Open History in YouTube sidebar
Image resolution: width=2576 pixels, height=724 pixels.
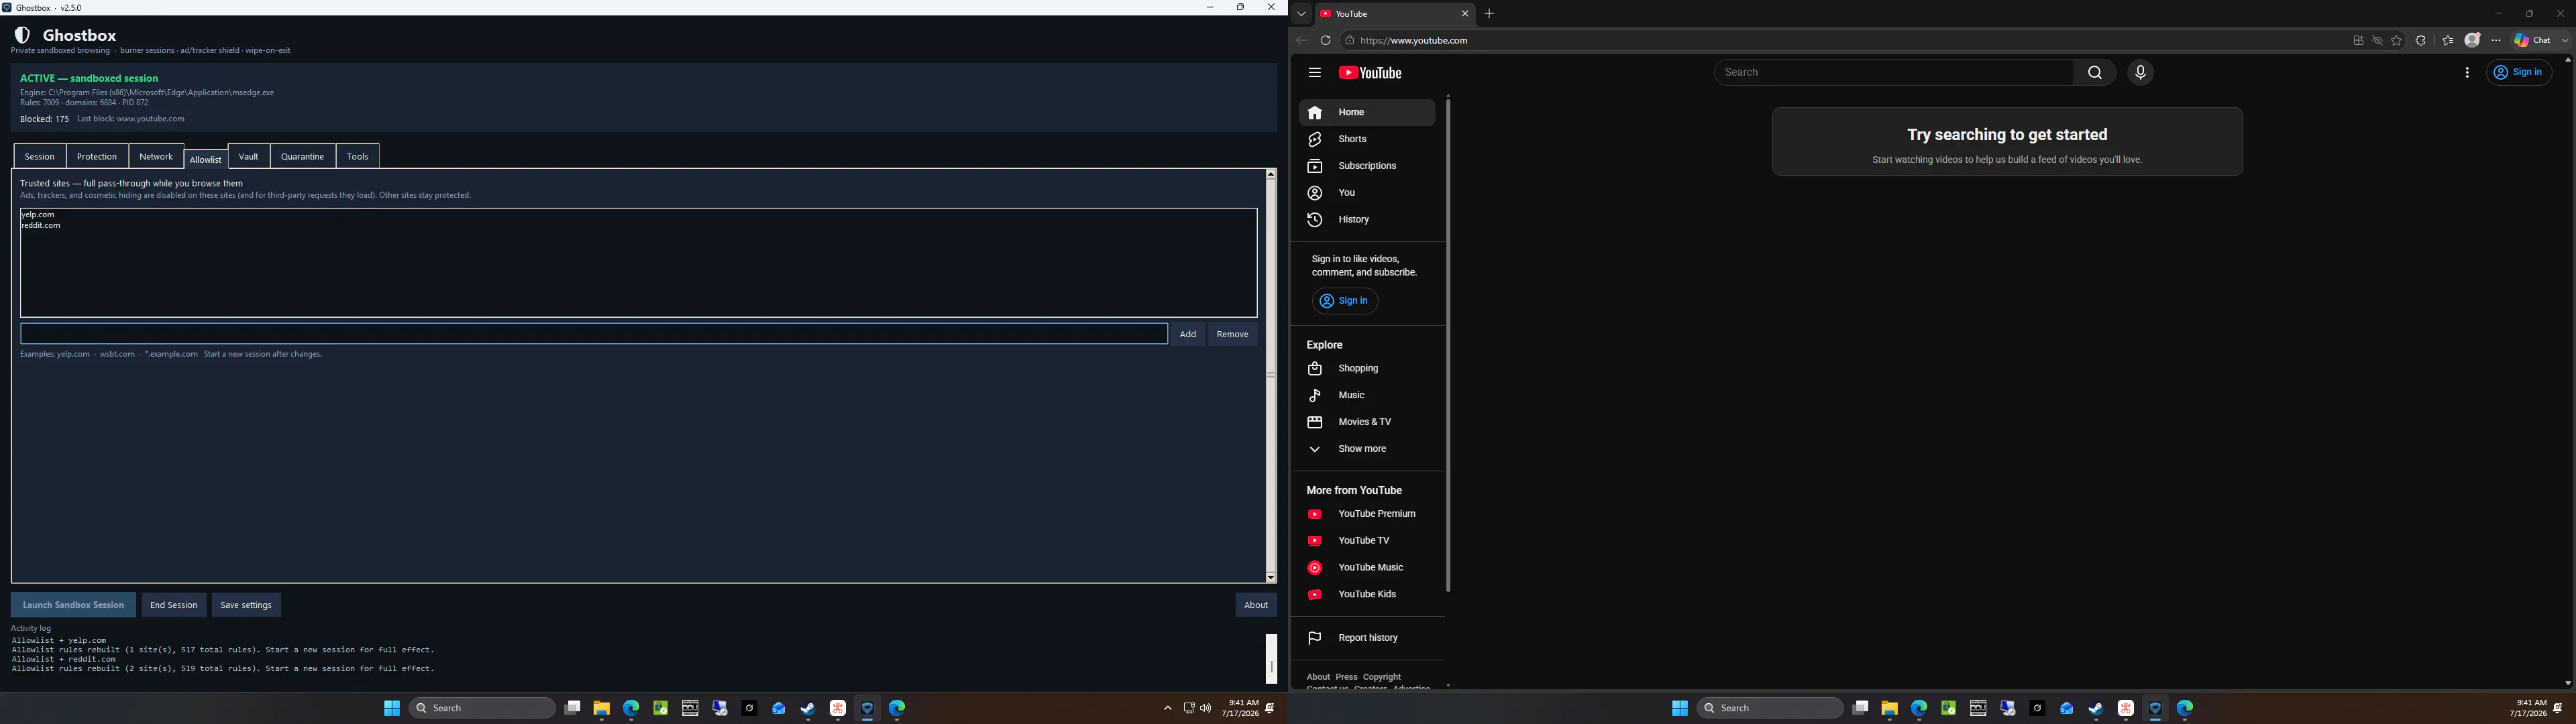1366,220
